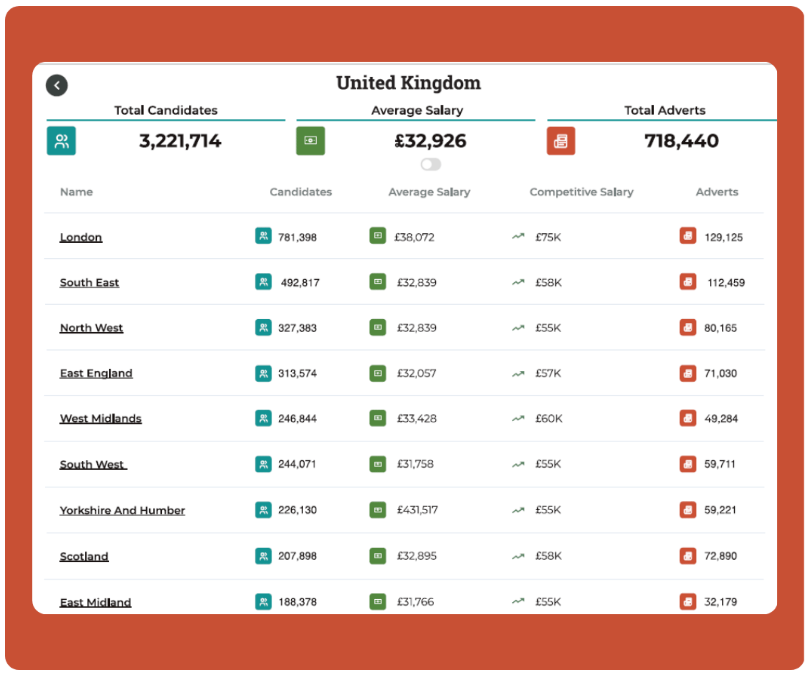The height and width of the screenshot is (673, 807).
Task: Click the Average Salary banknote icon
Action: [310, 141]
